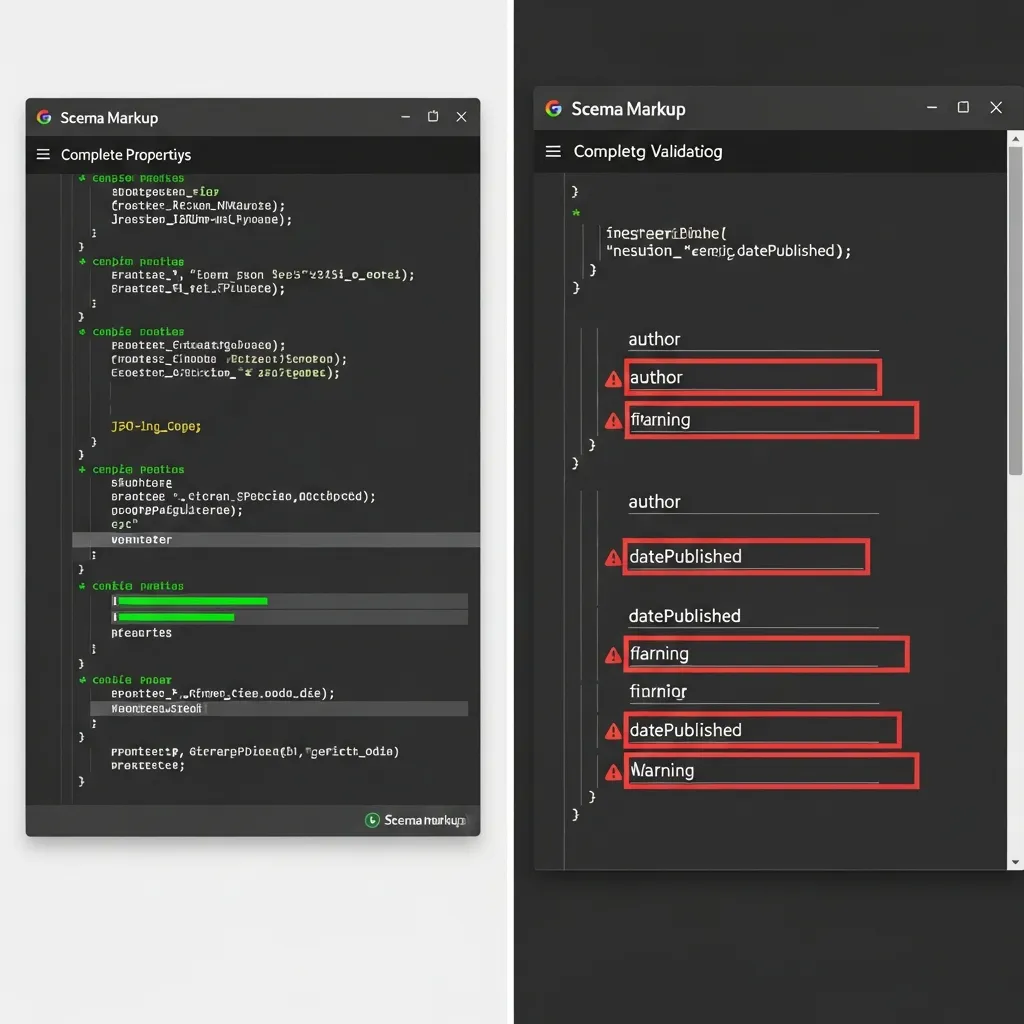Viewport: 1024px width, 1024px height.
Task: Click the warning triangle beside the author error
Action: 612,379
